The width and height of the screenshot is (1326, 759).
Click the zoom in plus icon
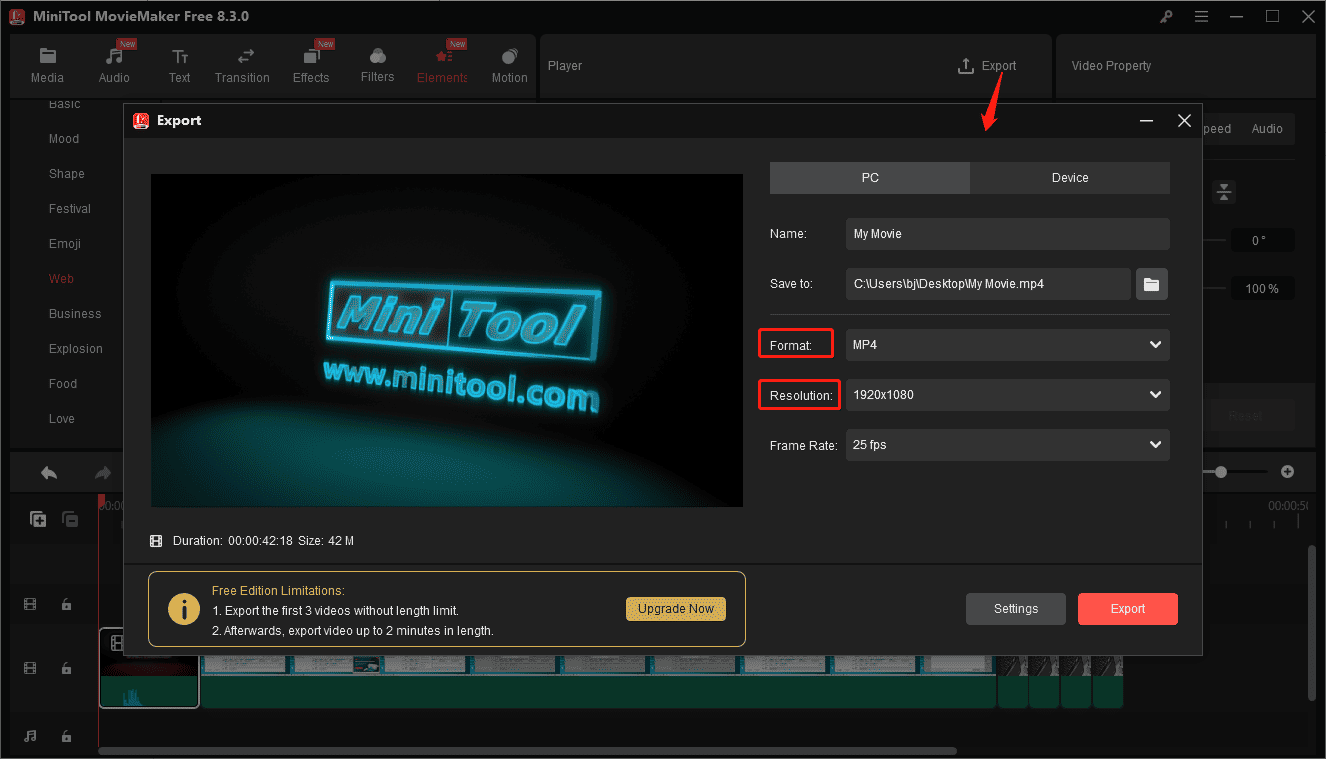1288,472
